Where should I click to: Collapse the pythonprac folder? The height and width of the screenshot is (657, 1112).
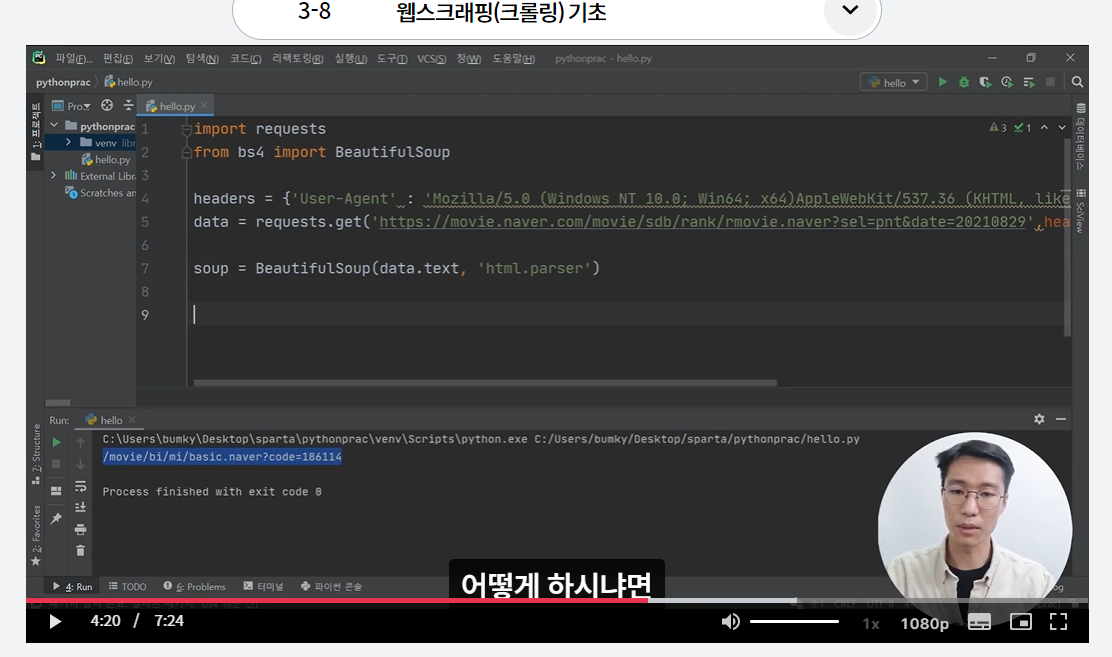coord(54,126)
